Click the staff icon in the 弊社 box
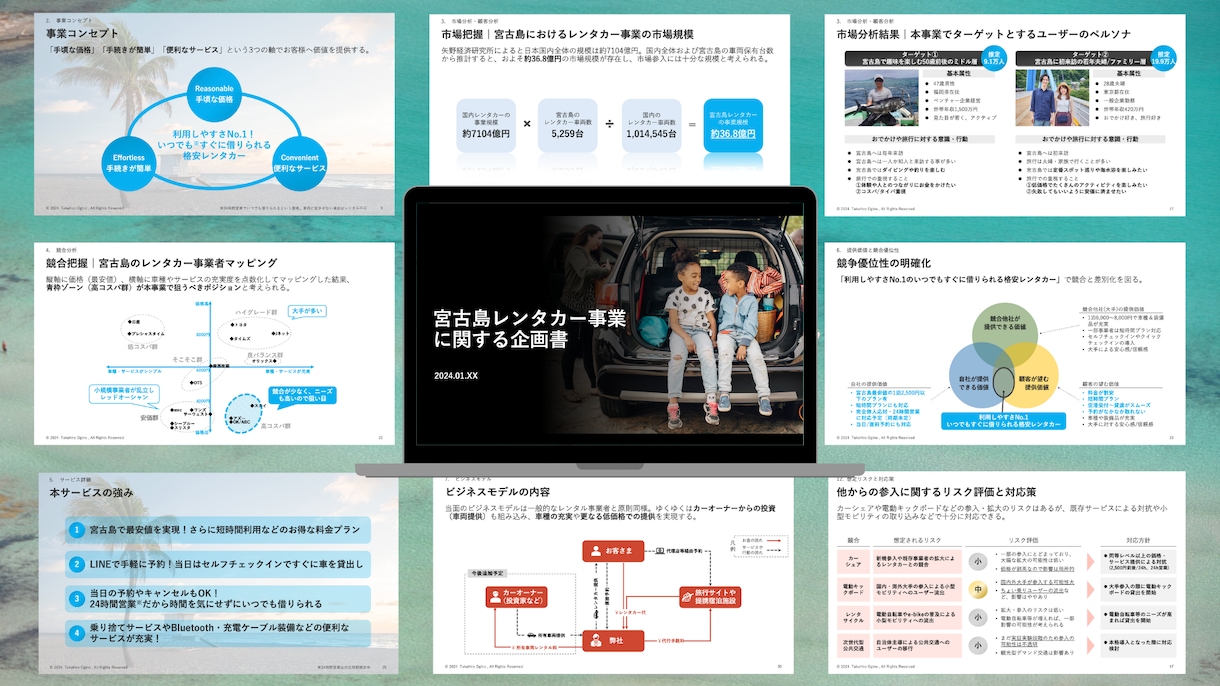Viewport: 1220px width, 686px height. point(597,639)
